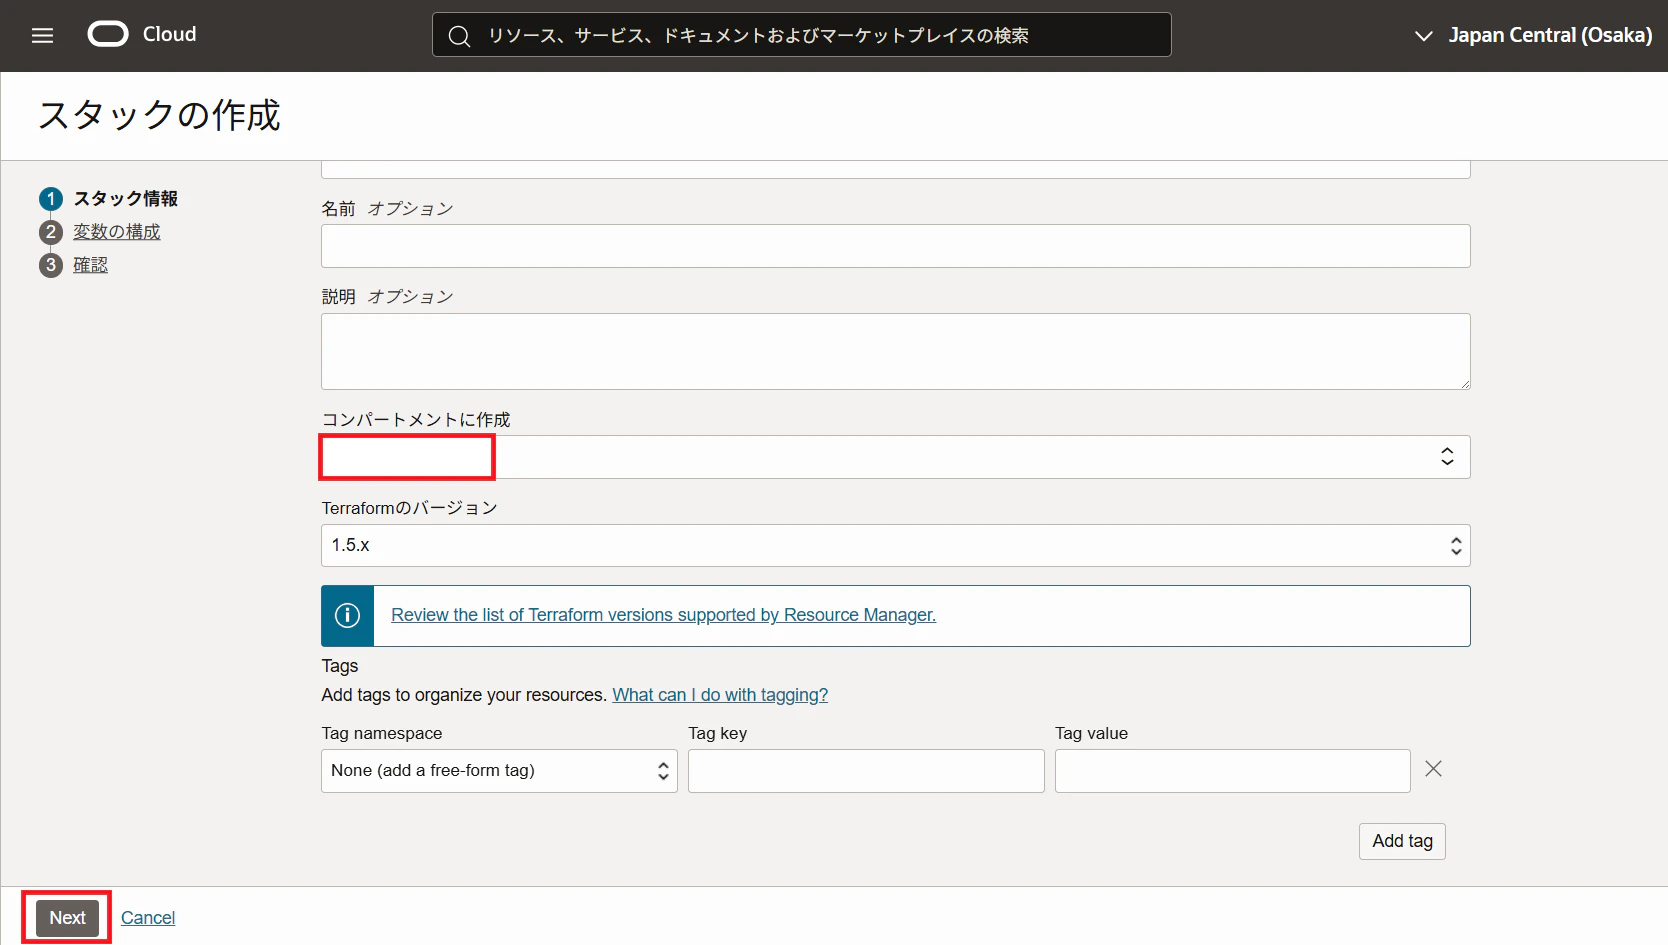Focus the Tag key input field
The height and width of the screenshot is (945, 1668).
[x=866, y=771]
